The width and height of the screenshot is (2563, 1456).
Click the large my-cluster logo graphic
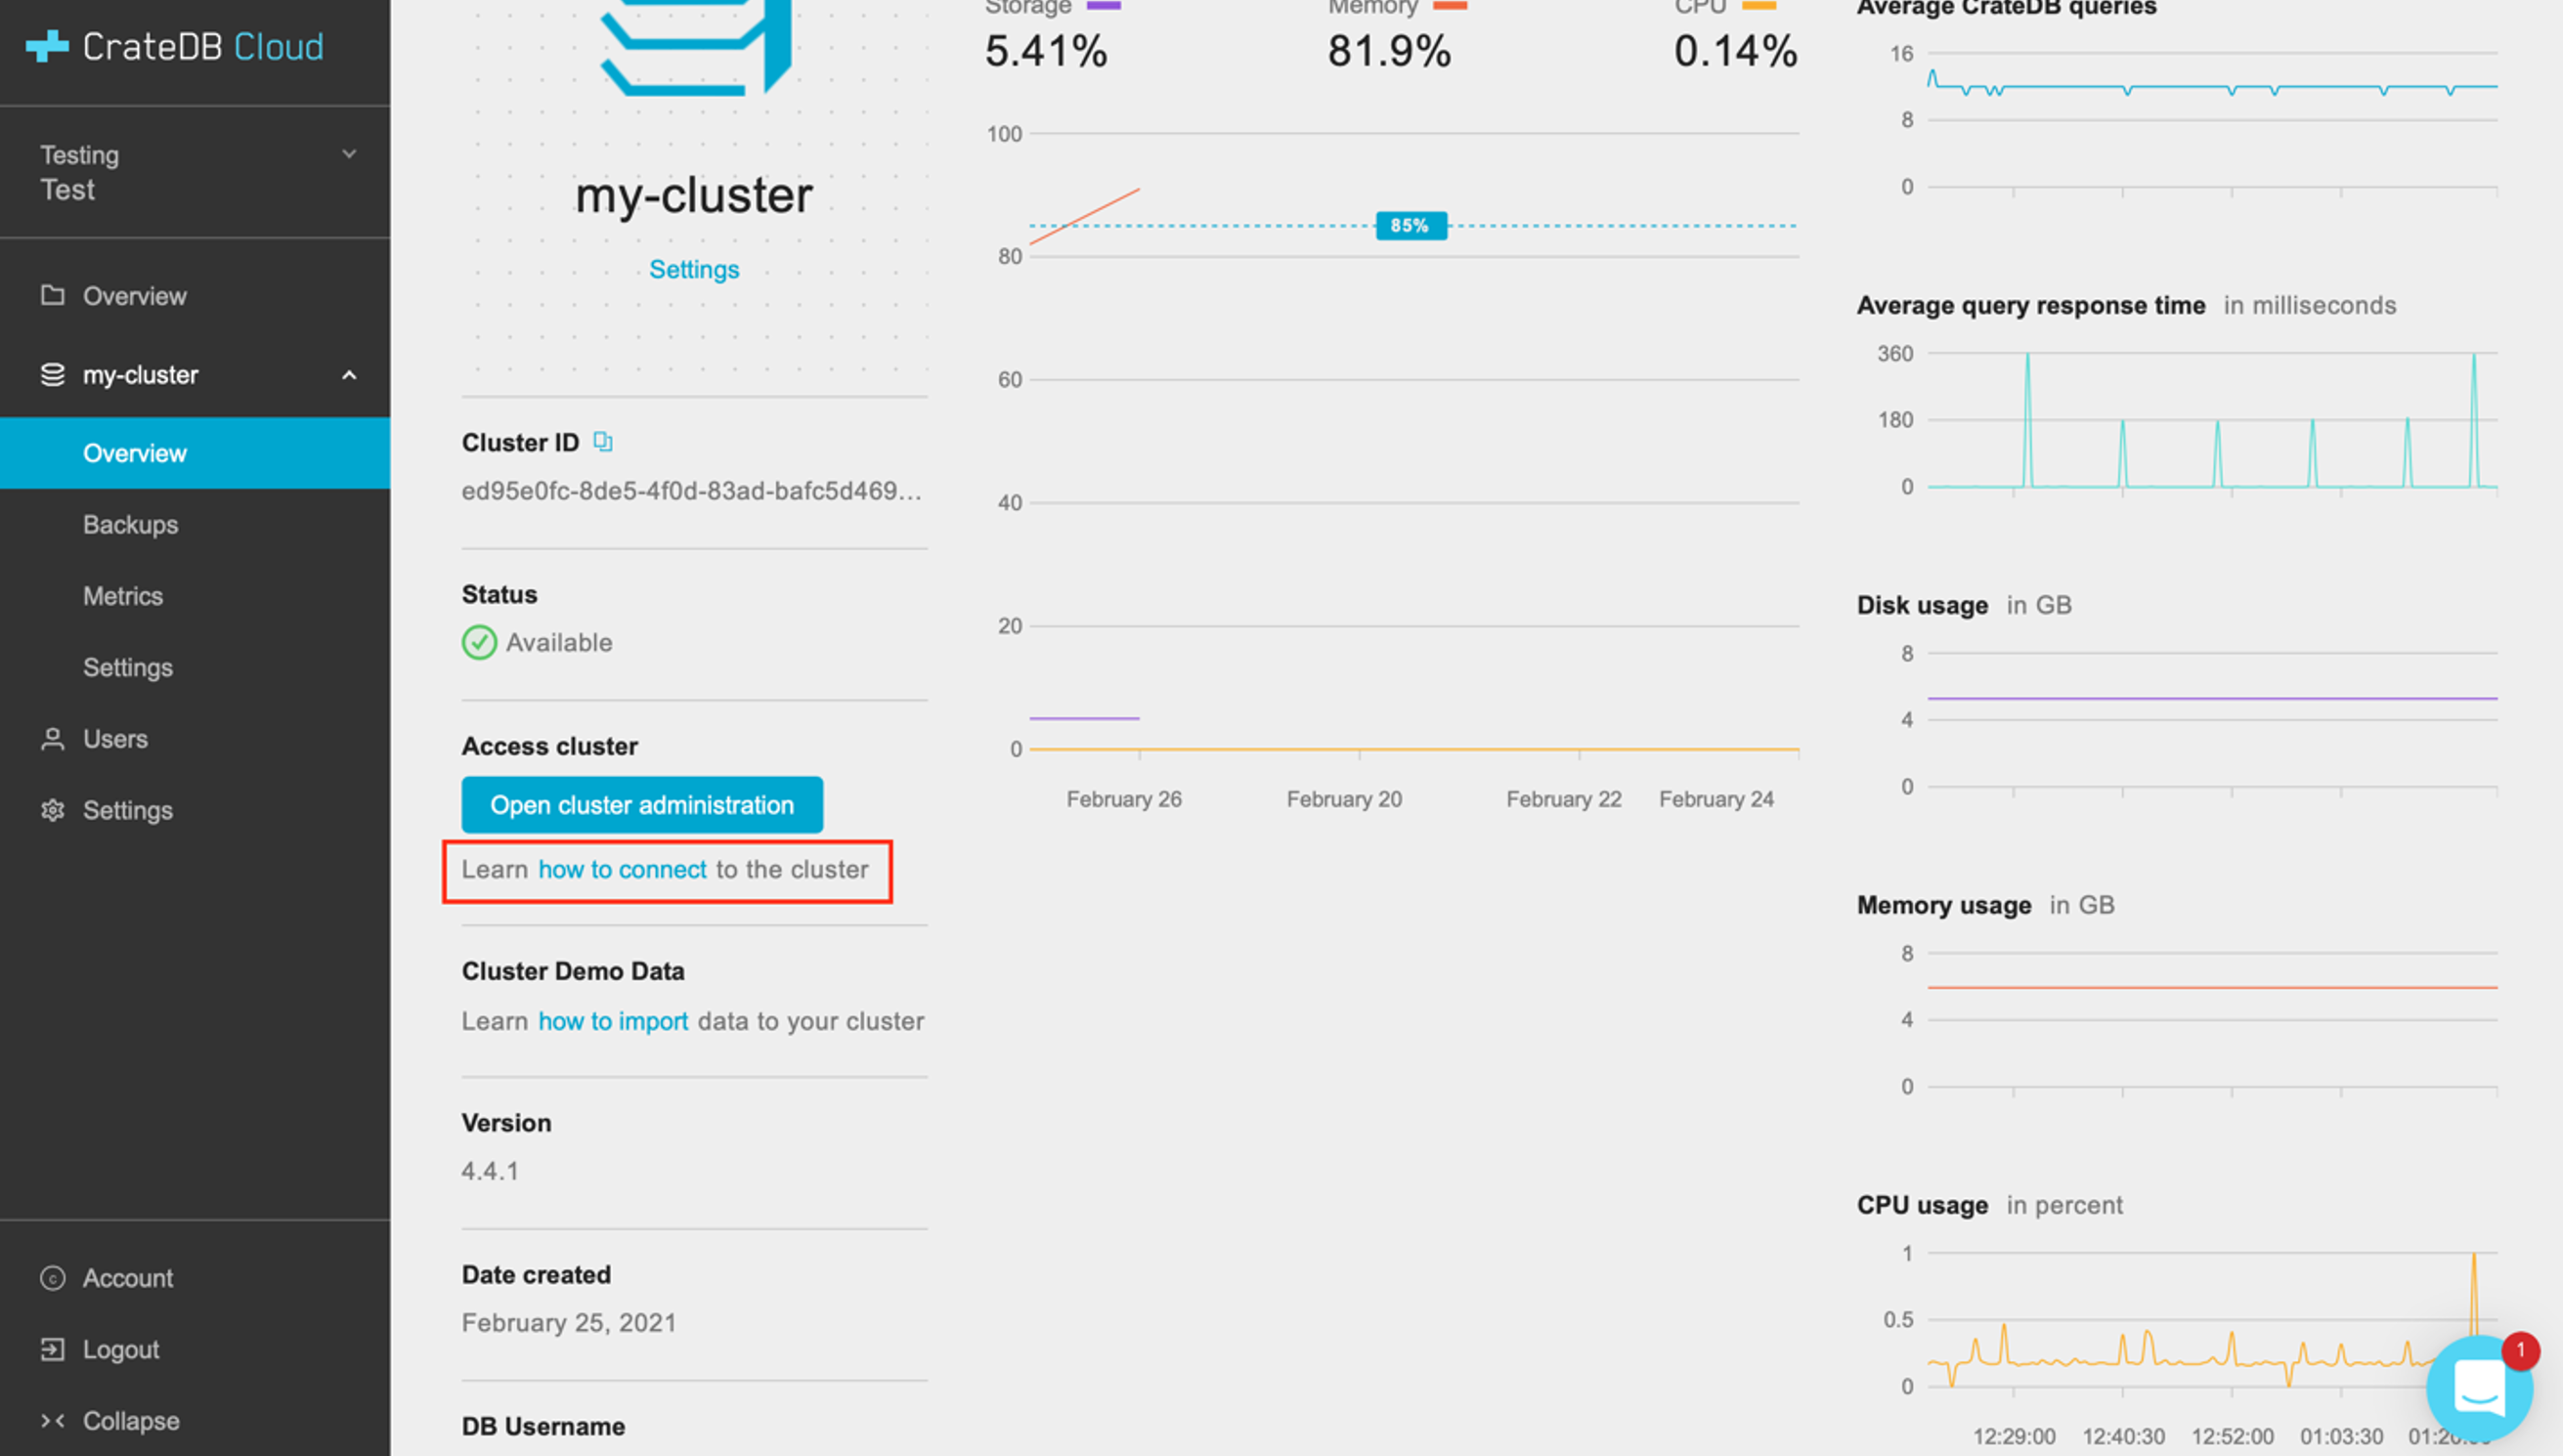pyautogui.click(x=696, y=47)
